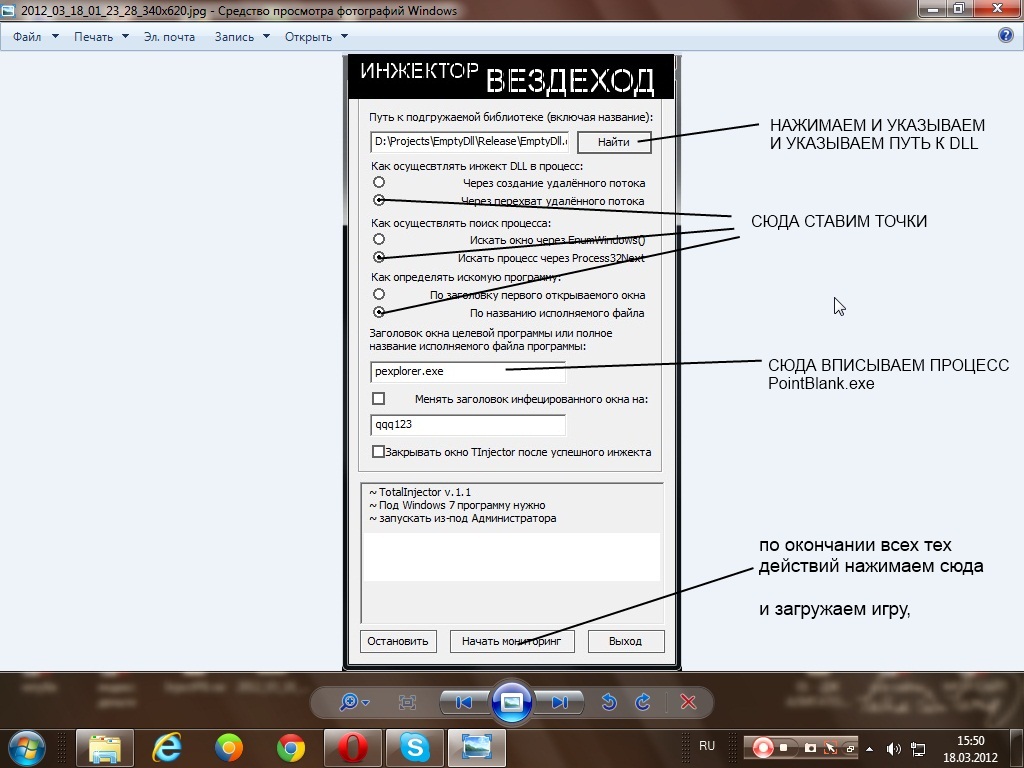Click the Начать мониторинг button
This screenshot has height=768, width=1024.
pos(512,641)
